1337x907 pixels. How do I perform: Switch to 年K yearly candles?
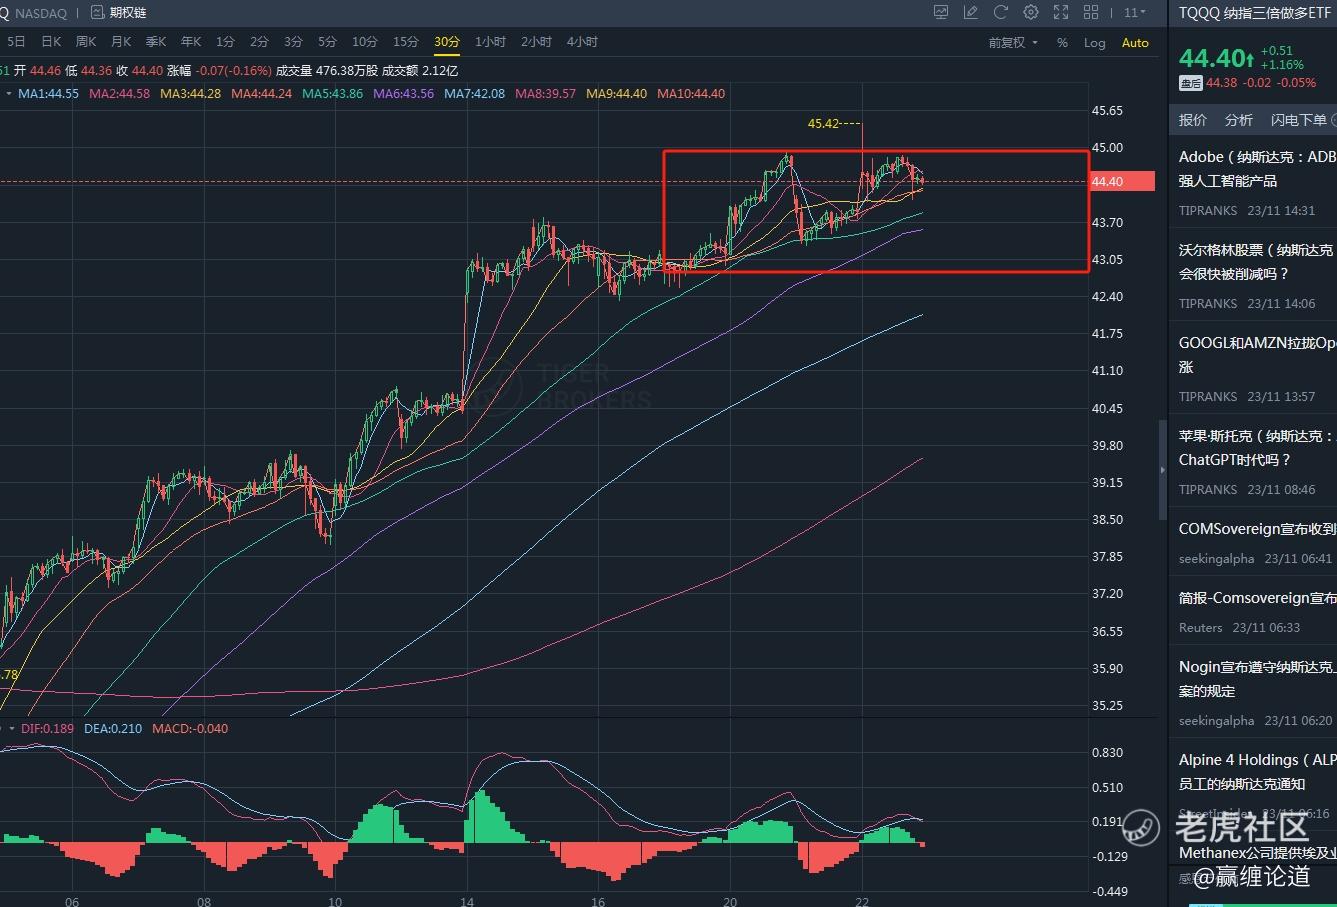coord(191,42)
